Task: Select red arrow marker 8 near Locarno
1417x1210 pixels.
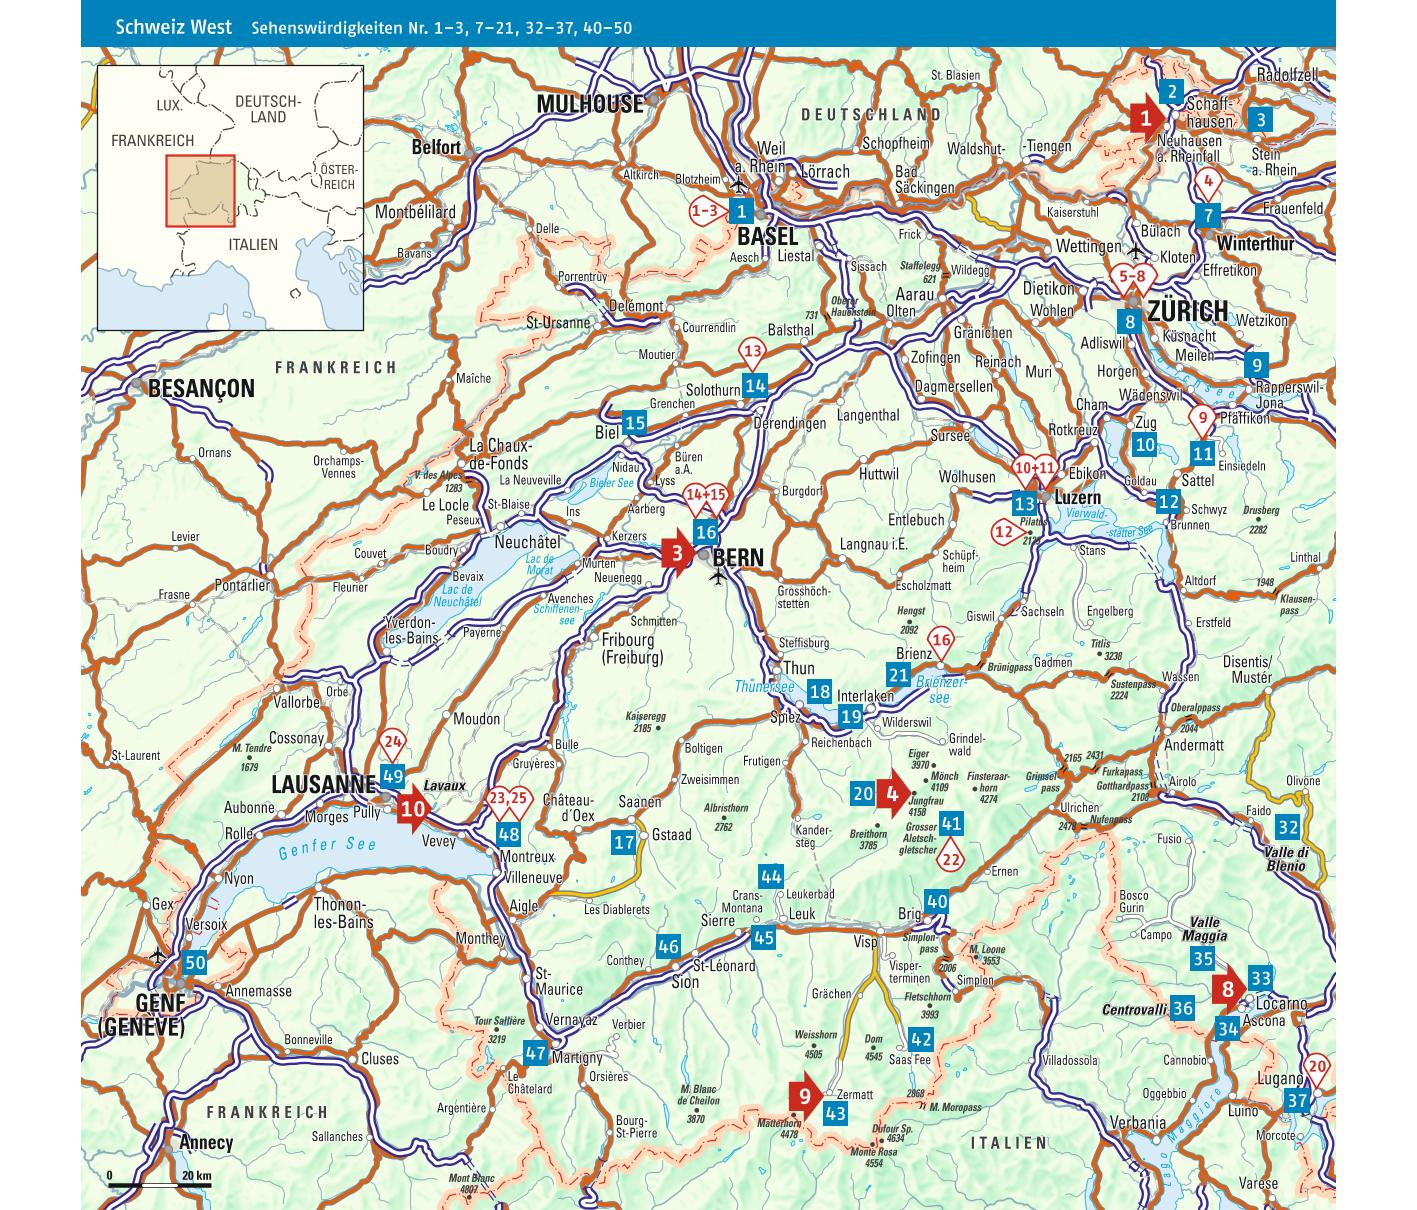Action: [1229, 989]
